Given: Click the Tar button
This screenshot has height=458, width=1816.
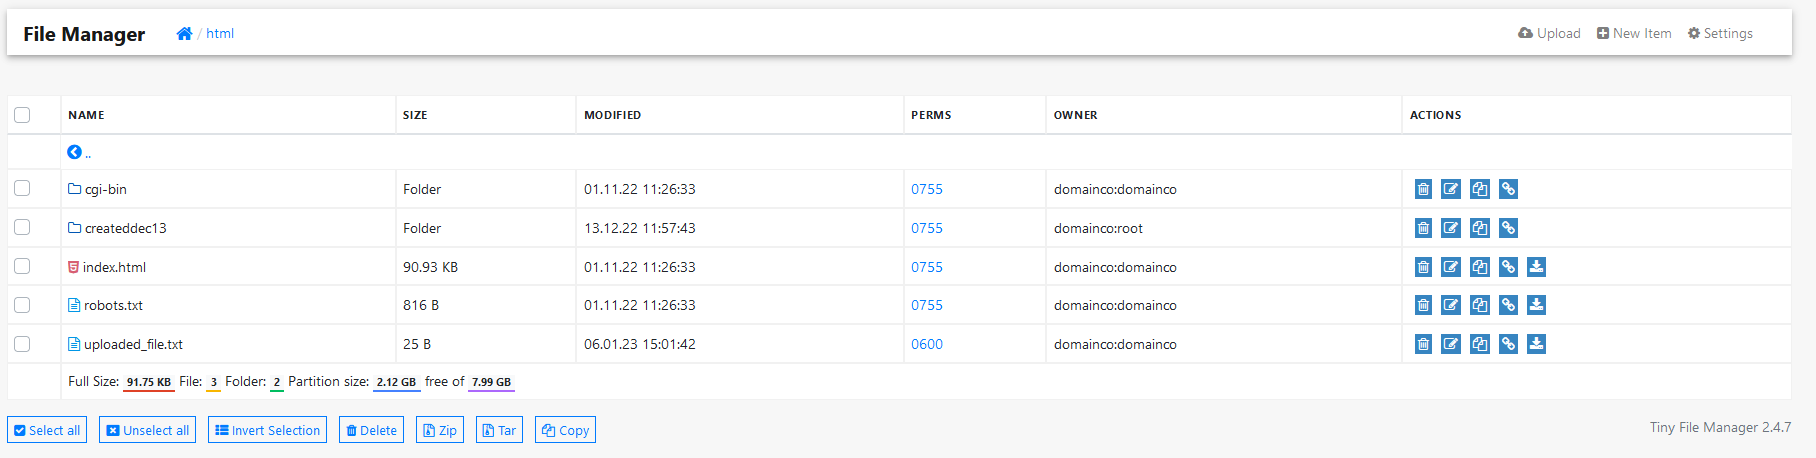Looking at the screenshot, I should [499, 430].
